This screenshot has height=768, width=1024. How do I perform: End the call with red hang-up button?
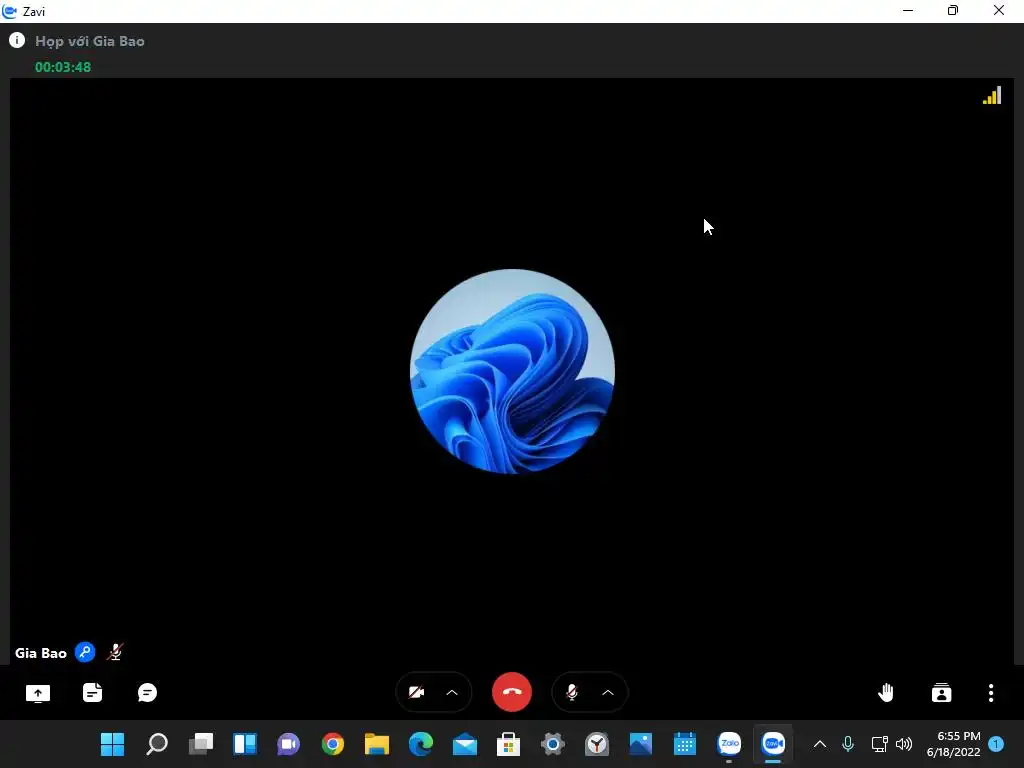click(x=511, y=692)
